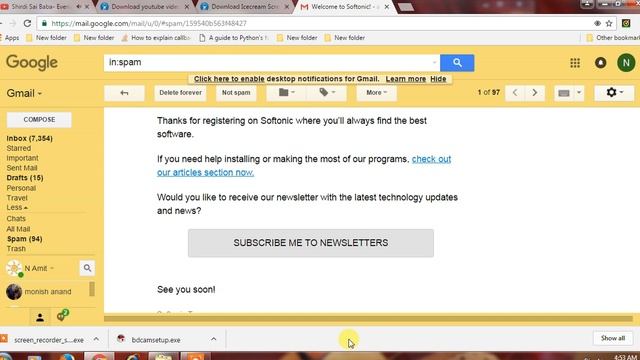Open the Chrome extension icon
Viewport: 640px width, 360px height.
626,23
